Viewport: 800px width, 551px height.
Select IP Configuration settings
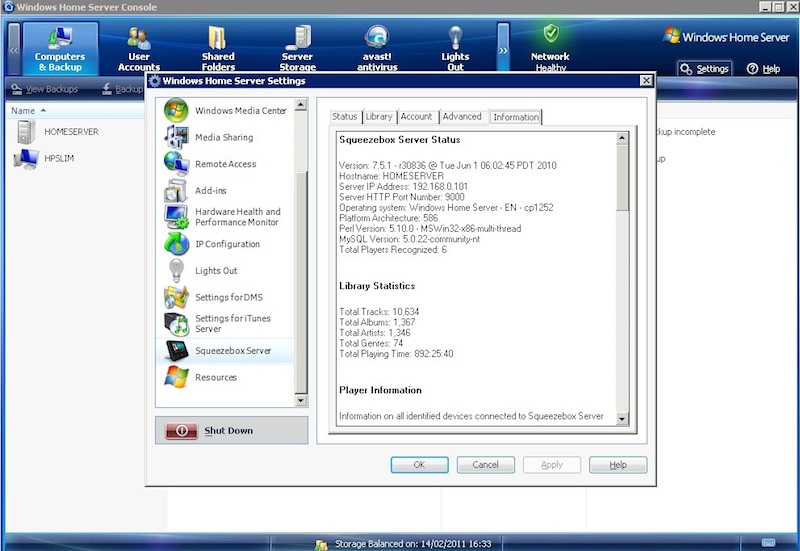[x=226, y=244]
